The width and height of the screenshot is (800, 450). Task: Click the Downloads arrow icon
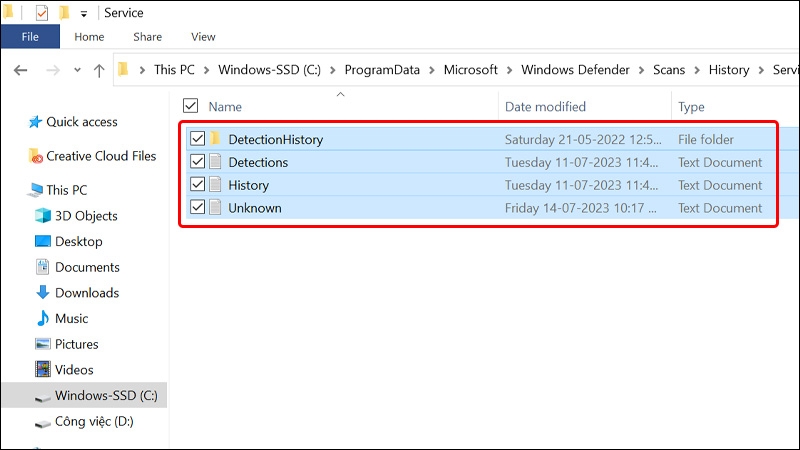[x=43, y=292]
